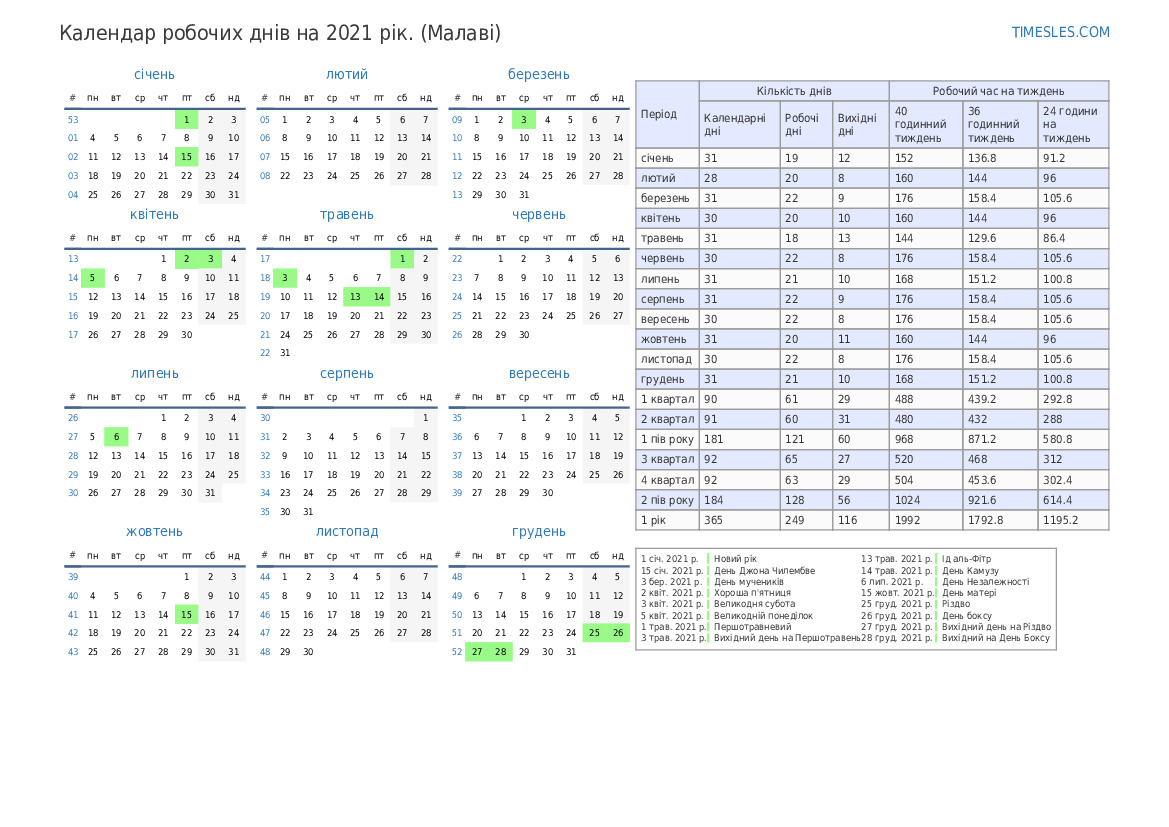Select the green March 3 holiday date

(x=523, y=120)
